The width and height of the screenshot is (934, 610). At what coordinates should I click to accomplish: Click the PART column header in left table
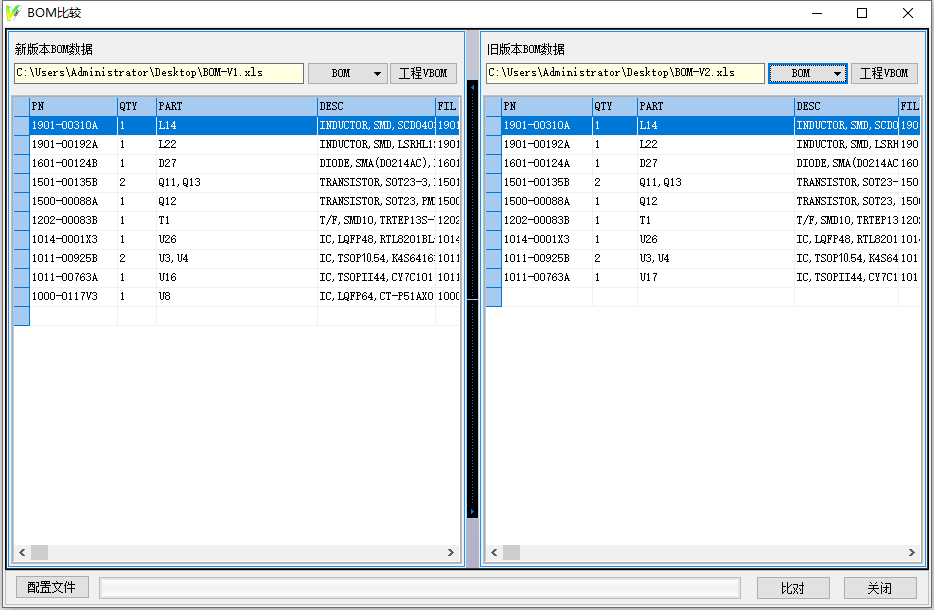[x=236, y=106]
